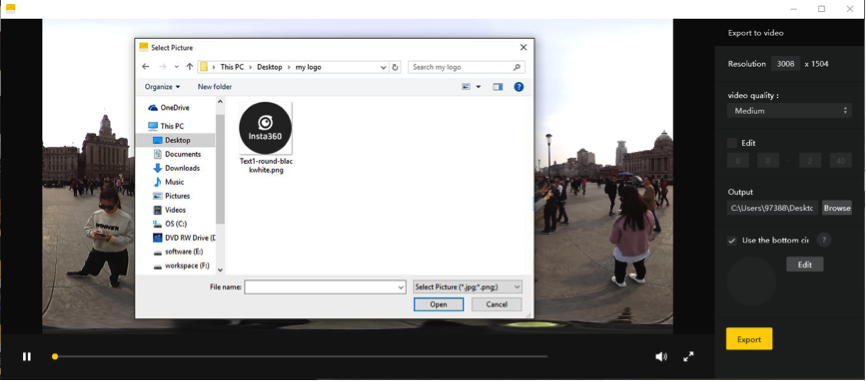Open the Select Picture file type dropdown
The image size is (866, 381).
(x=467, y=287)
